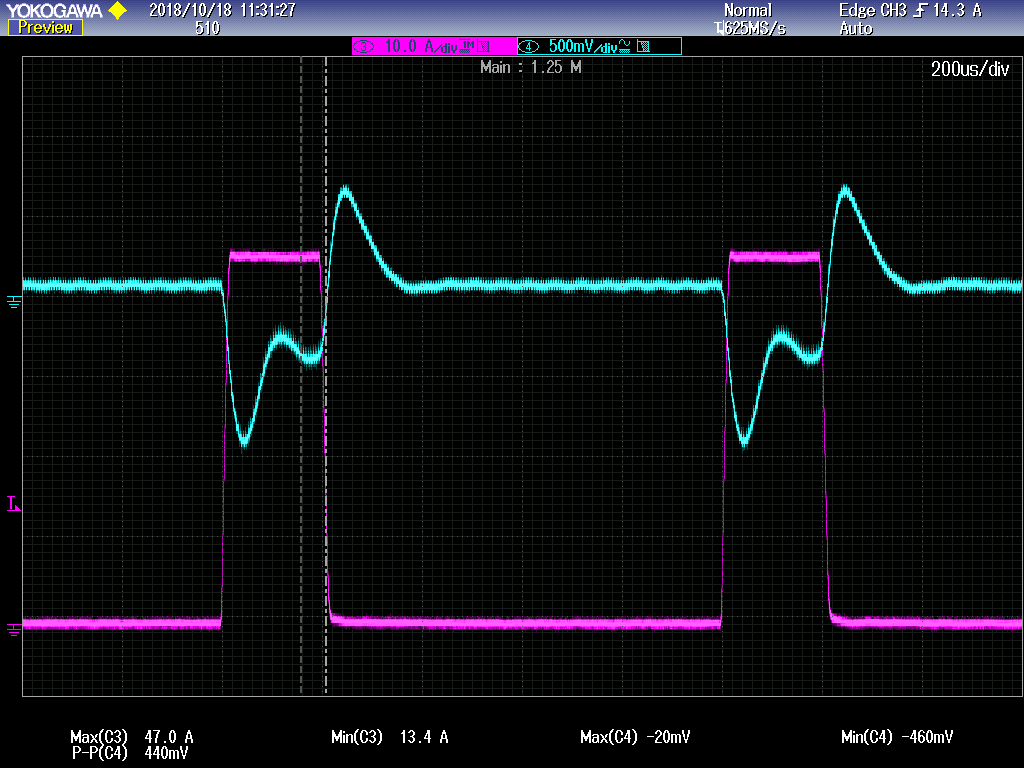Click the CH3 1M coupling icon
Viewport: 1024px width, 768px height.
467,46
